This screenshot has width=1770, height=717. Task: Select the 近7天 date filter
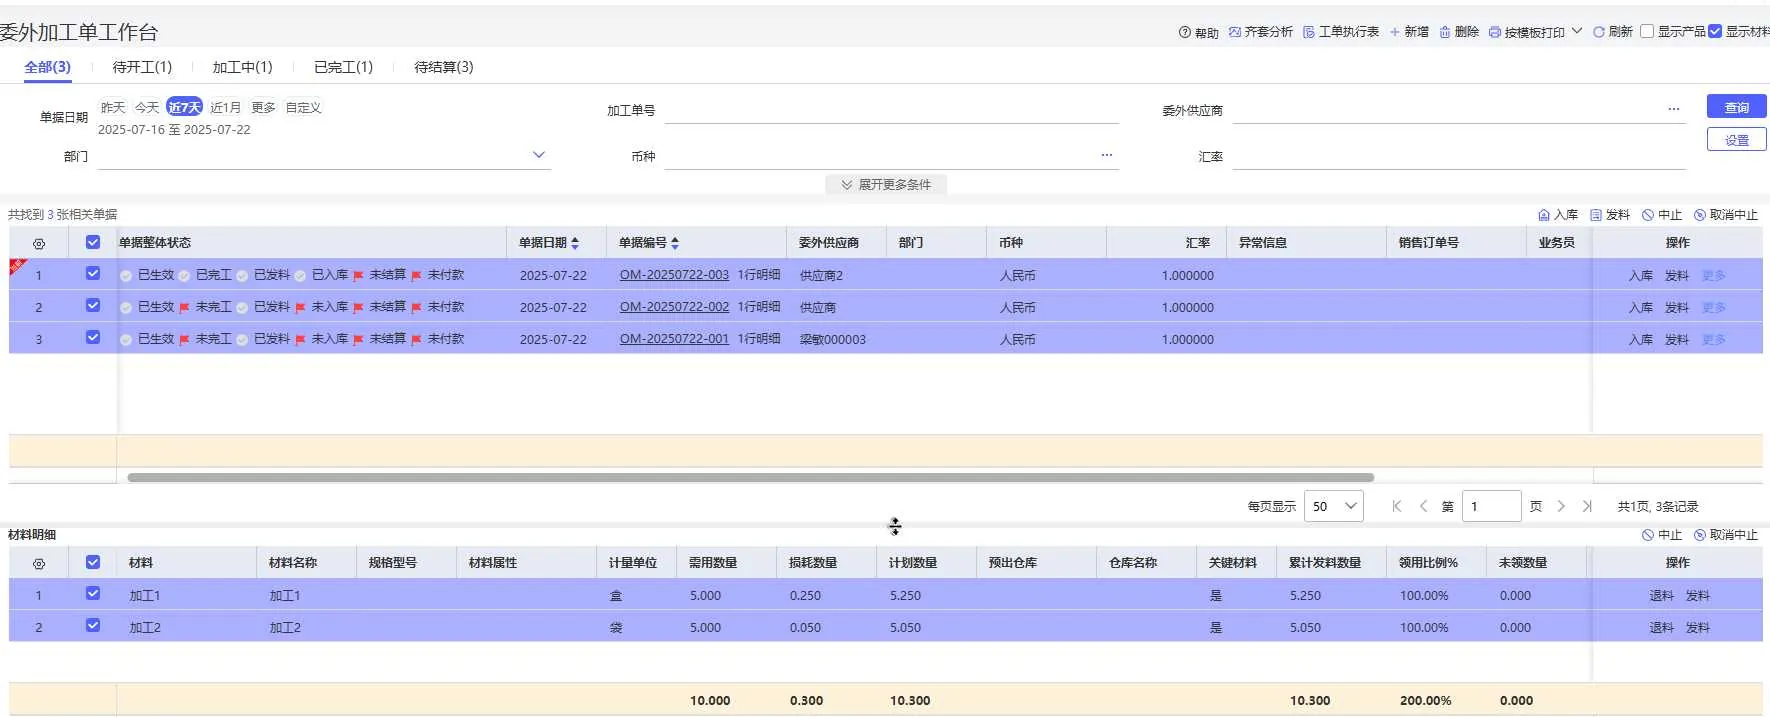pyautogui.click(x=184, y=107)
